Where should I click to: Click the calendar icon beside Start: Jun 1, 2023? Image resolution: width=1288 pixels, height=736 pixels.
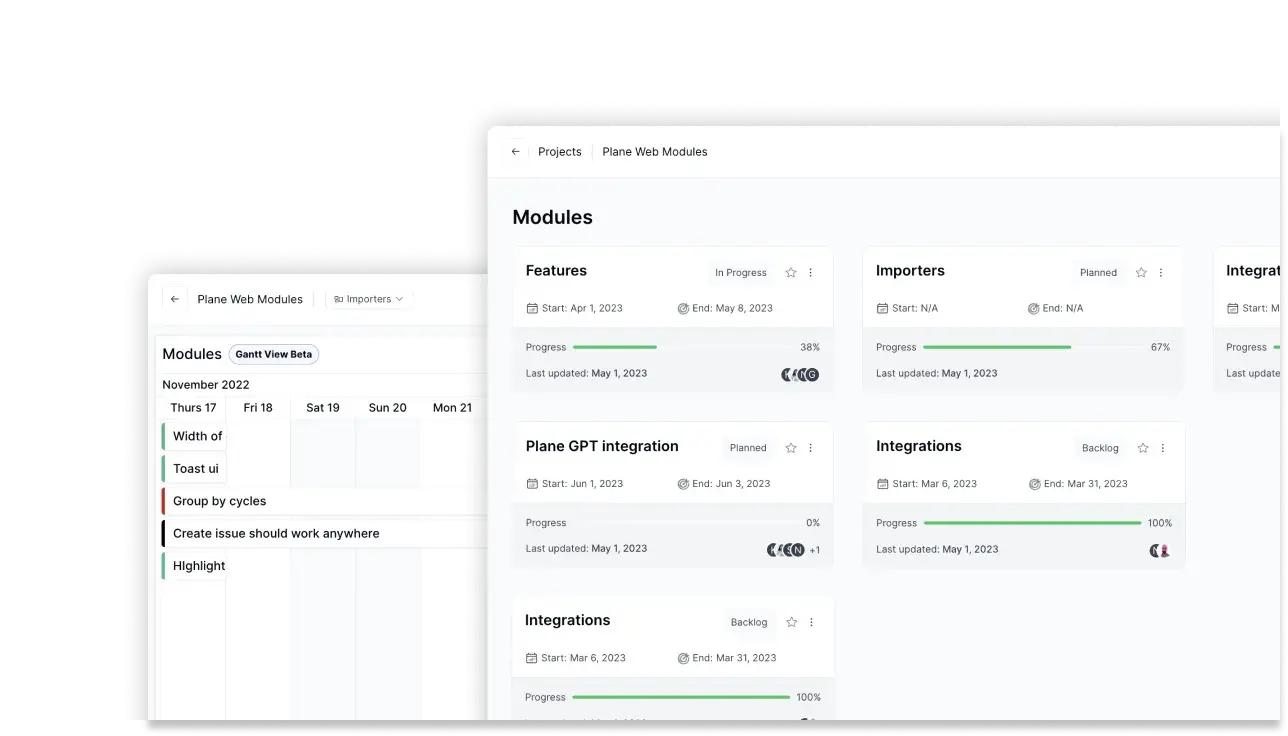coord(532,484)
